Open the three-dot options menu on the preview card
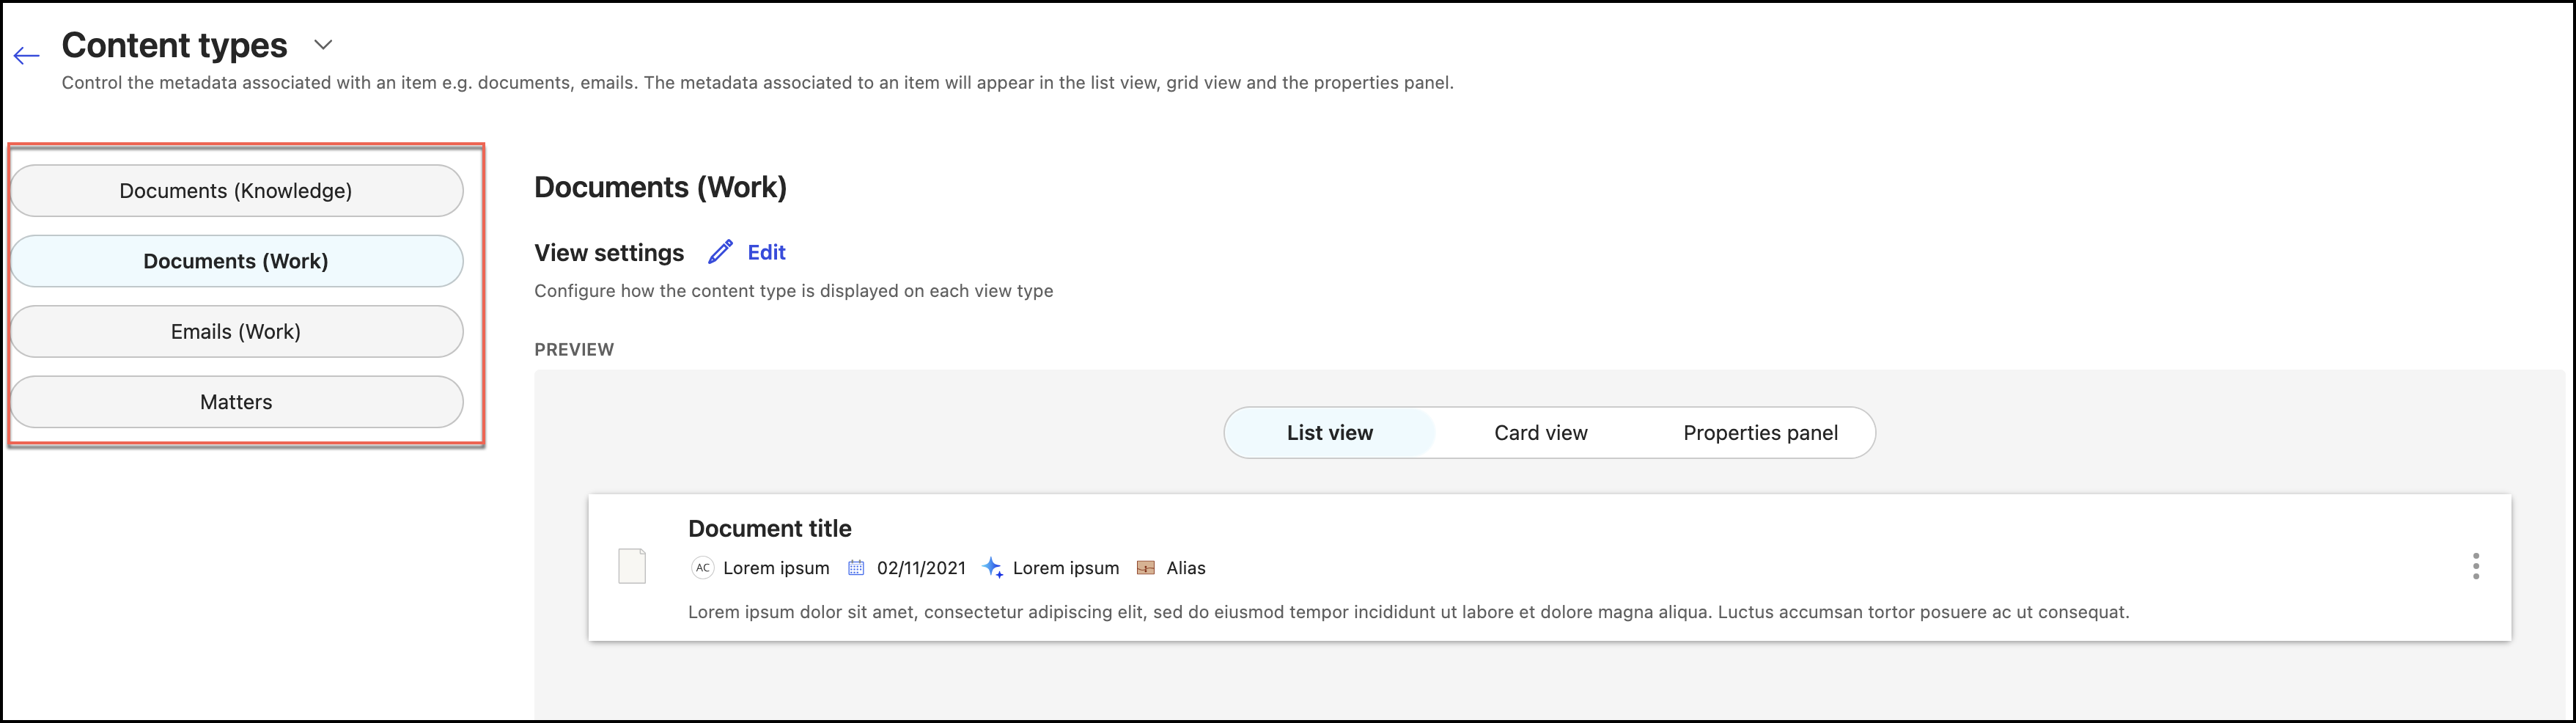 point(2477,566)
